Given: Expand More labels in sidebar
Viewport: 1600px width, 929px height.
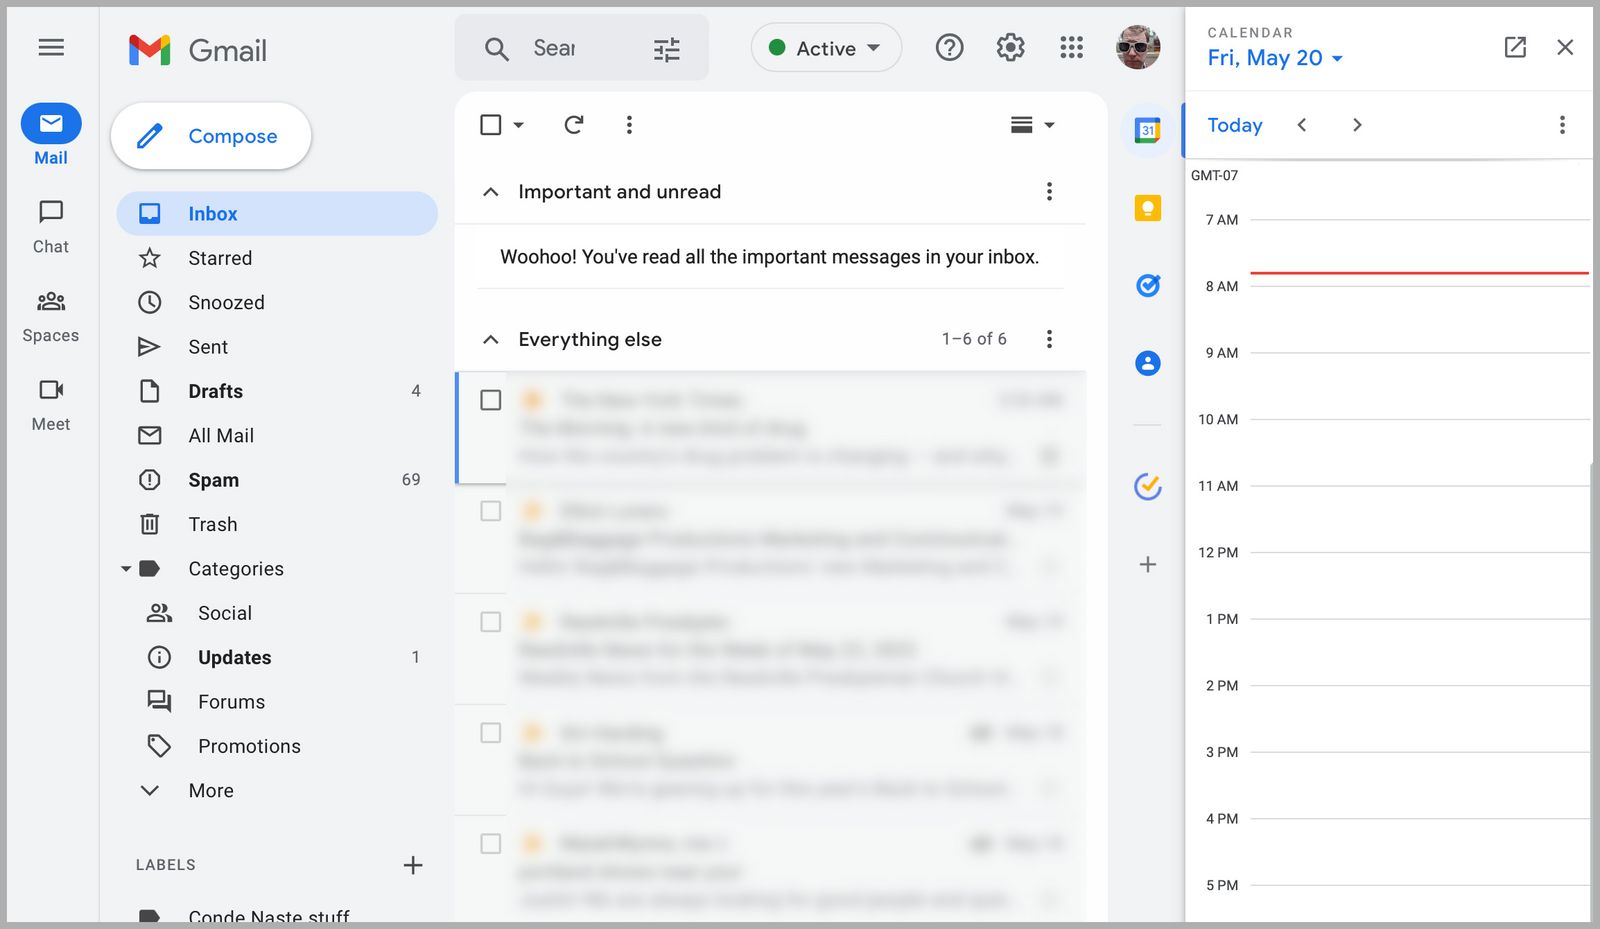Looking at the screenshot, I should point(211,790).
